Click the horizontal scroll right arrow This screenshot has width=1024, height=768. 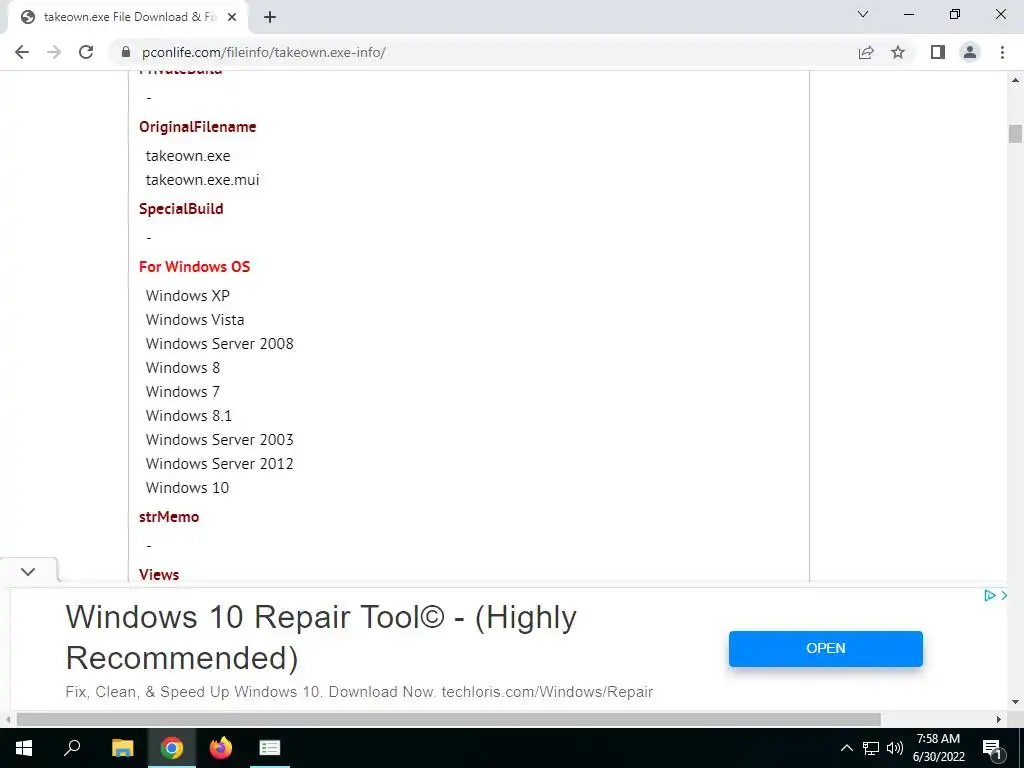coord(999,720)
